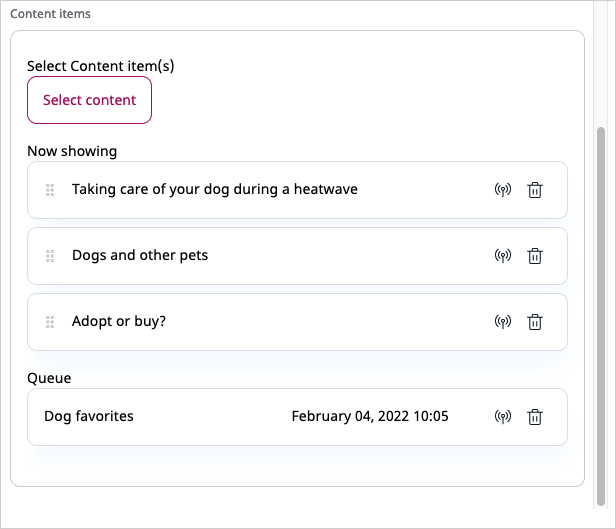
Task: Remove Dog favorites from the queue
Action: click(535, 417)
